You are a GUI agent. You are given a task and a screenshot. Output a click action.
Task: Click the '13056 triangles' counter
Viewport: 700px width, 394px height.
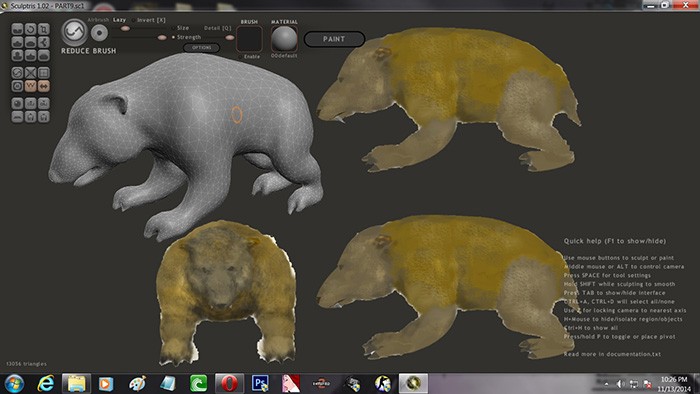point(26,364)
